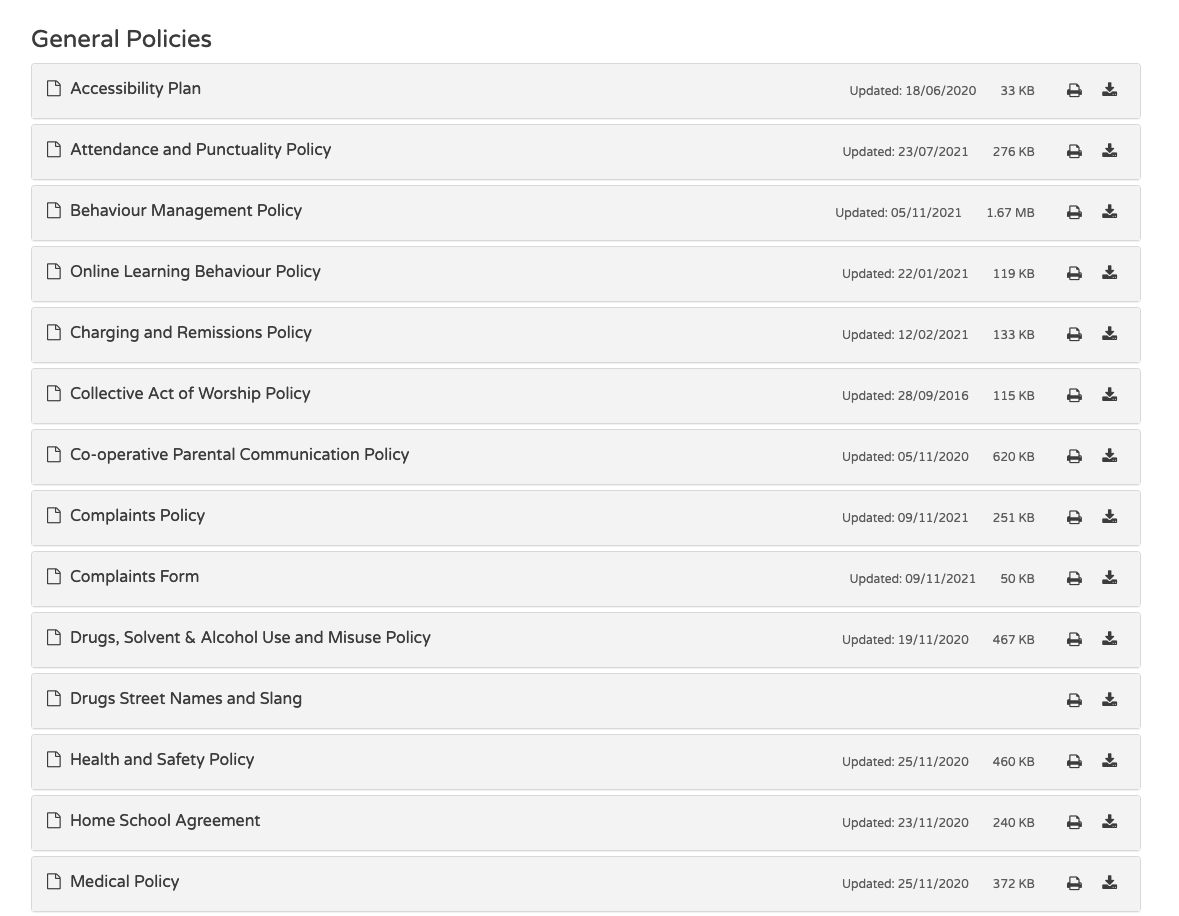Download the Online Learning Behaviour Policy
The height and width of the screenshot is (916, 1179).
pyautogui.click(x=1109, y=273)
